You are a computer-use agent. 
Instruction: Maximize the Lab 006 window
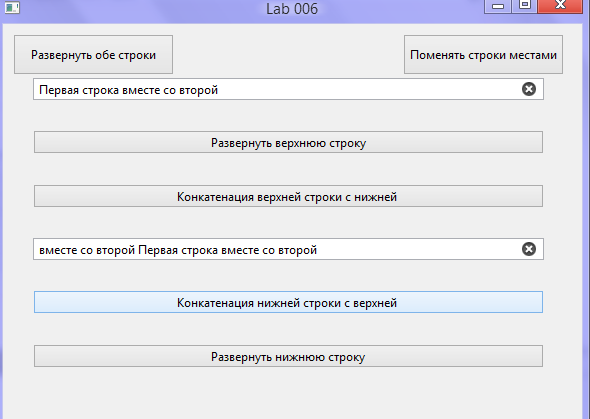[x=524, y=6]
